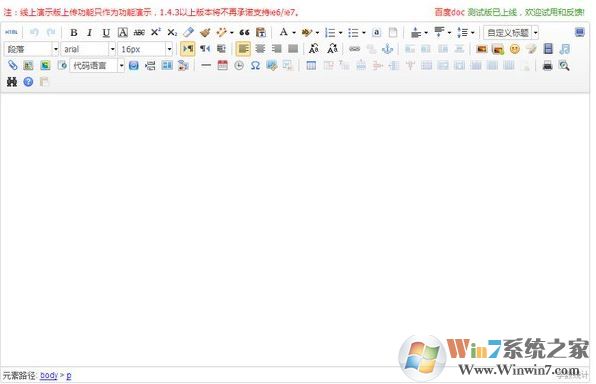Open the 代码语言 code language dropdown

click(x=97, y=65)
